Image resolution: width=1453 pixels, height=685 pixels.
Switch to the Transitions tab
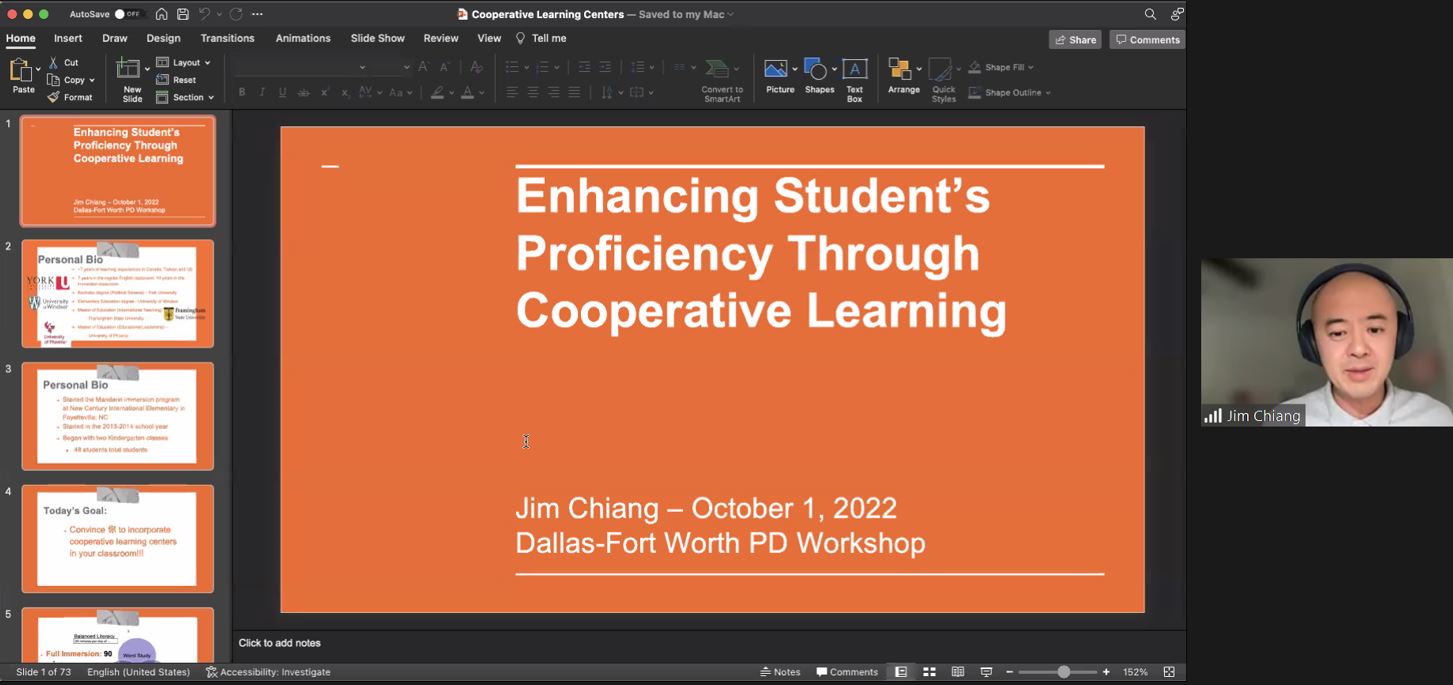pyautogui.click(x=227, y=38)
